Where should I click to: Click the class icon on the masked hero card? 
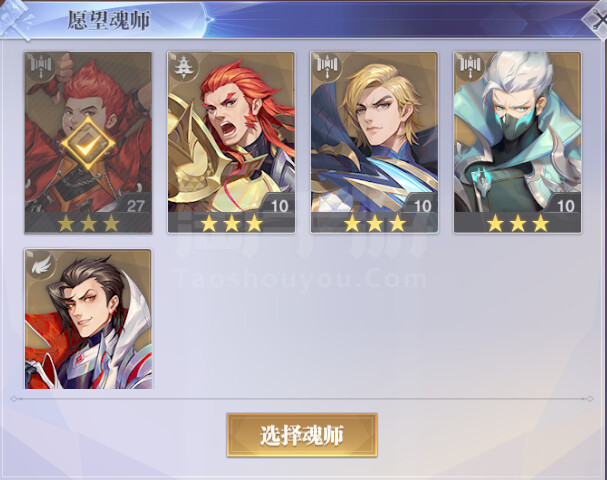[x=470, y=65]
